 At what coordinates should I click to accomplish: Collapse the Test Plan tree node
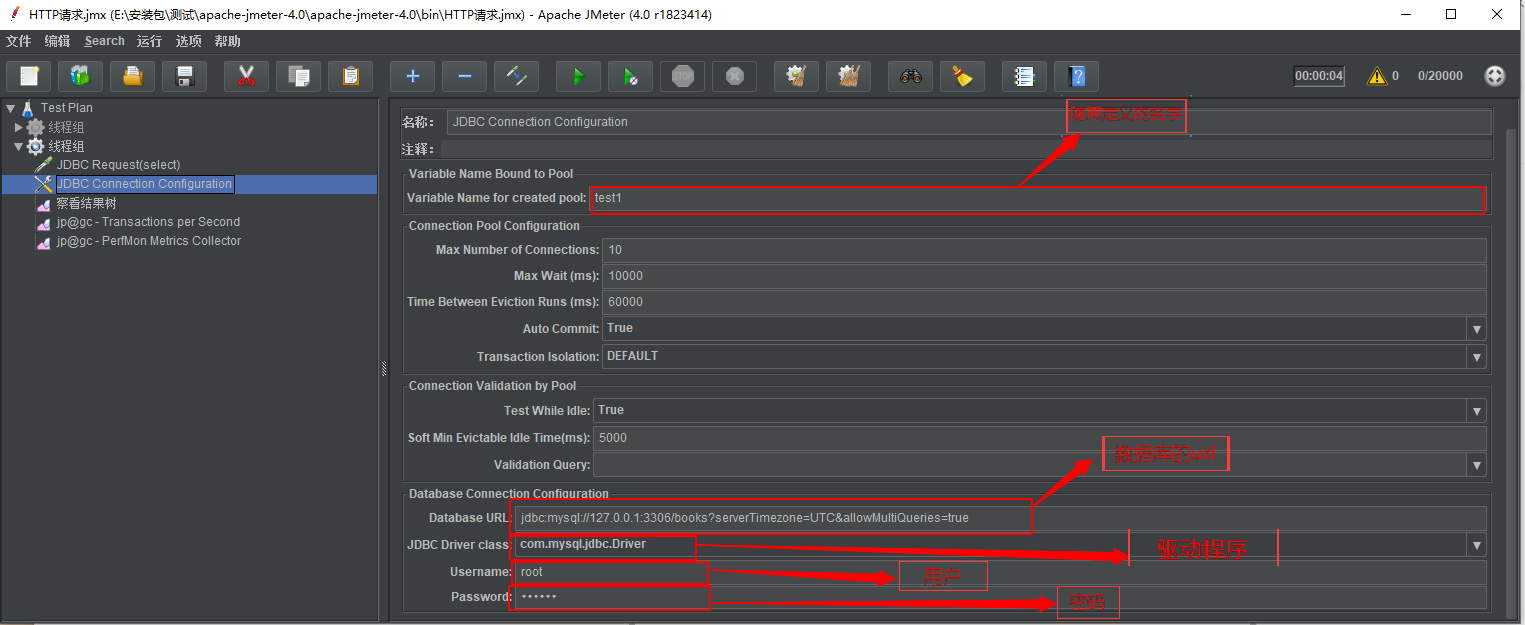[10, 108]
